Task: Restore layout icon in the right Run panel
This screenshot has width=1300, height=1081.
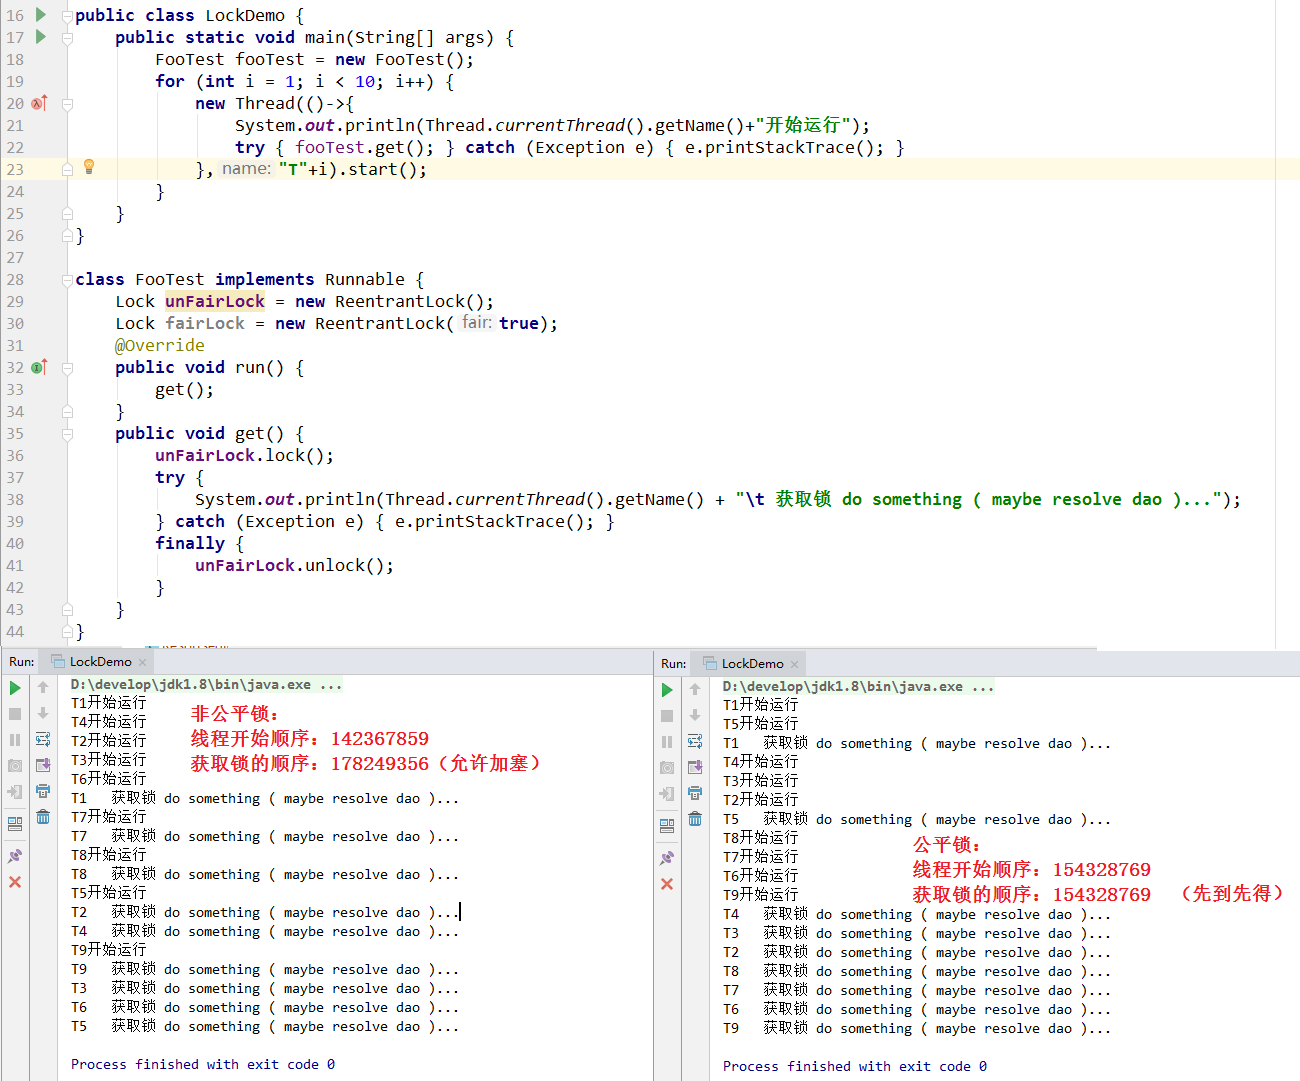Action: click(667, 827)
